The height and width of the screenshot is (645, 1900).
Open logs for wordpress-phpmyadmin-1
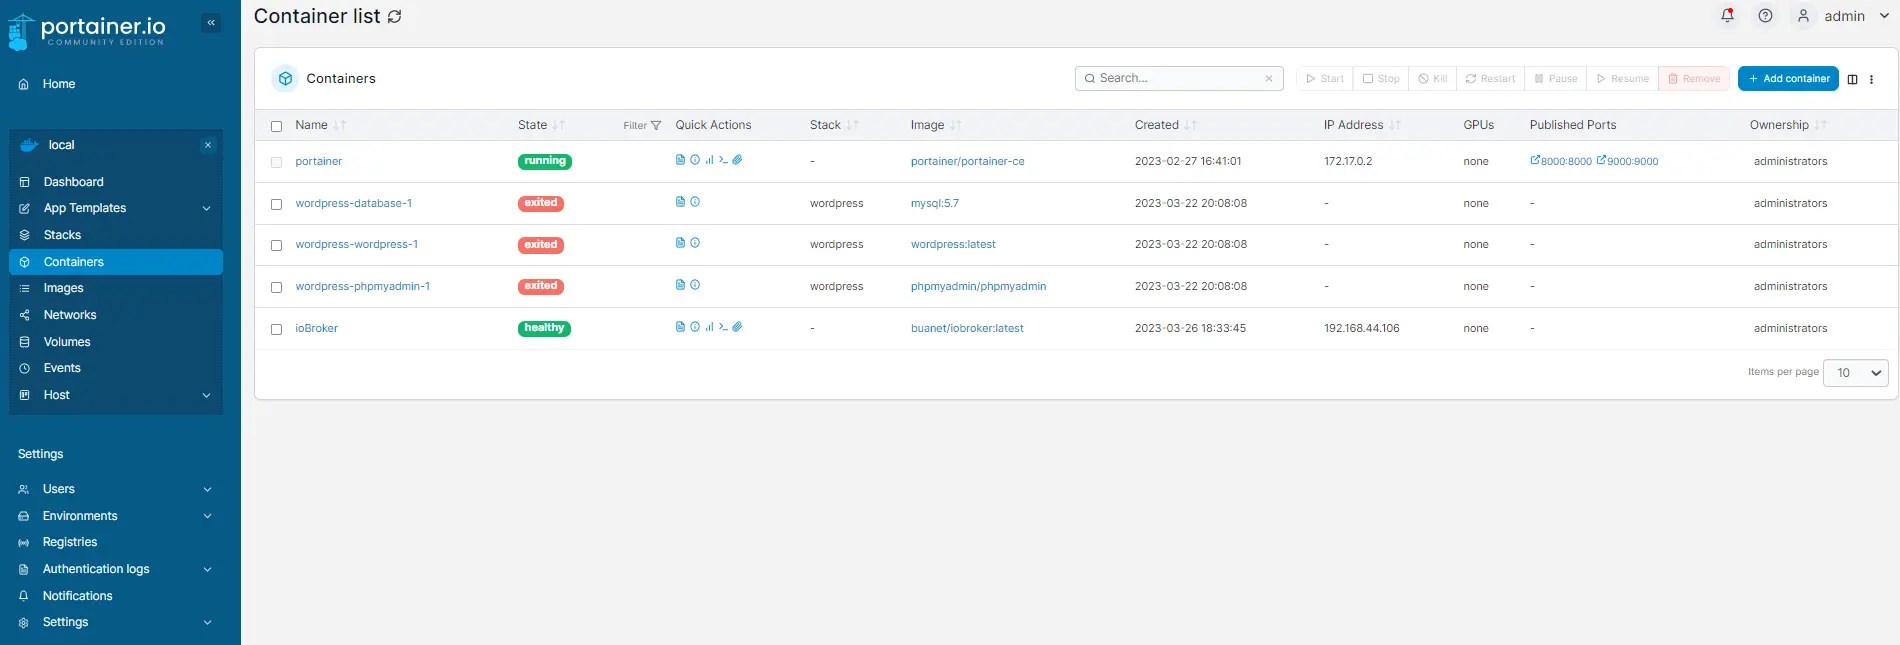[680, 285]
